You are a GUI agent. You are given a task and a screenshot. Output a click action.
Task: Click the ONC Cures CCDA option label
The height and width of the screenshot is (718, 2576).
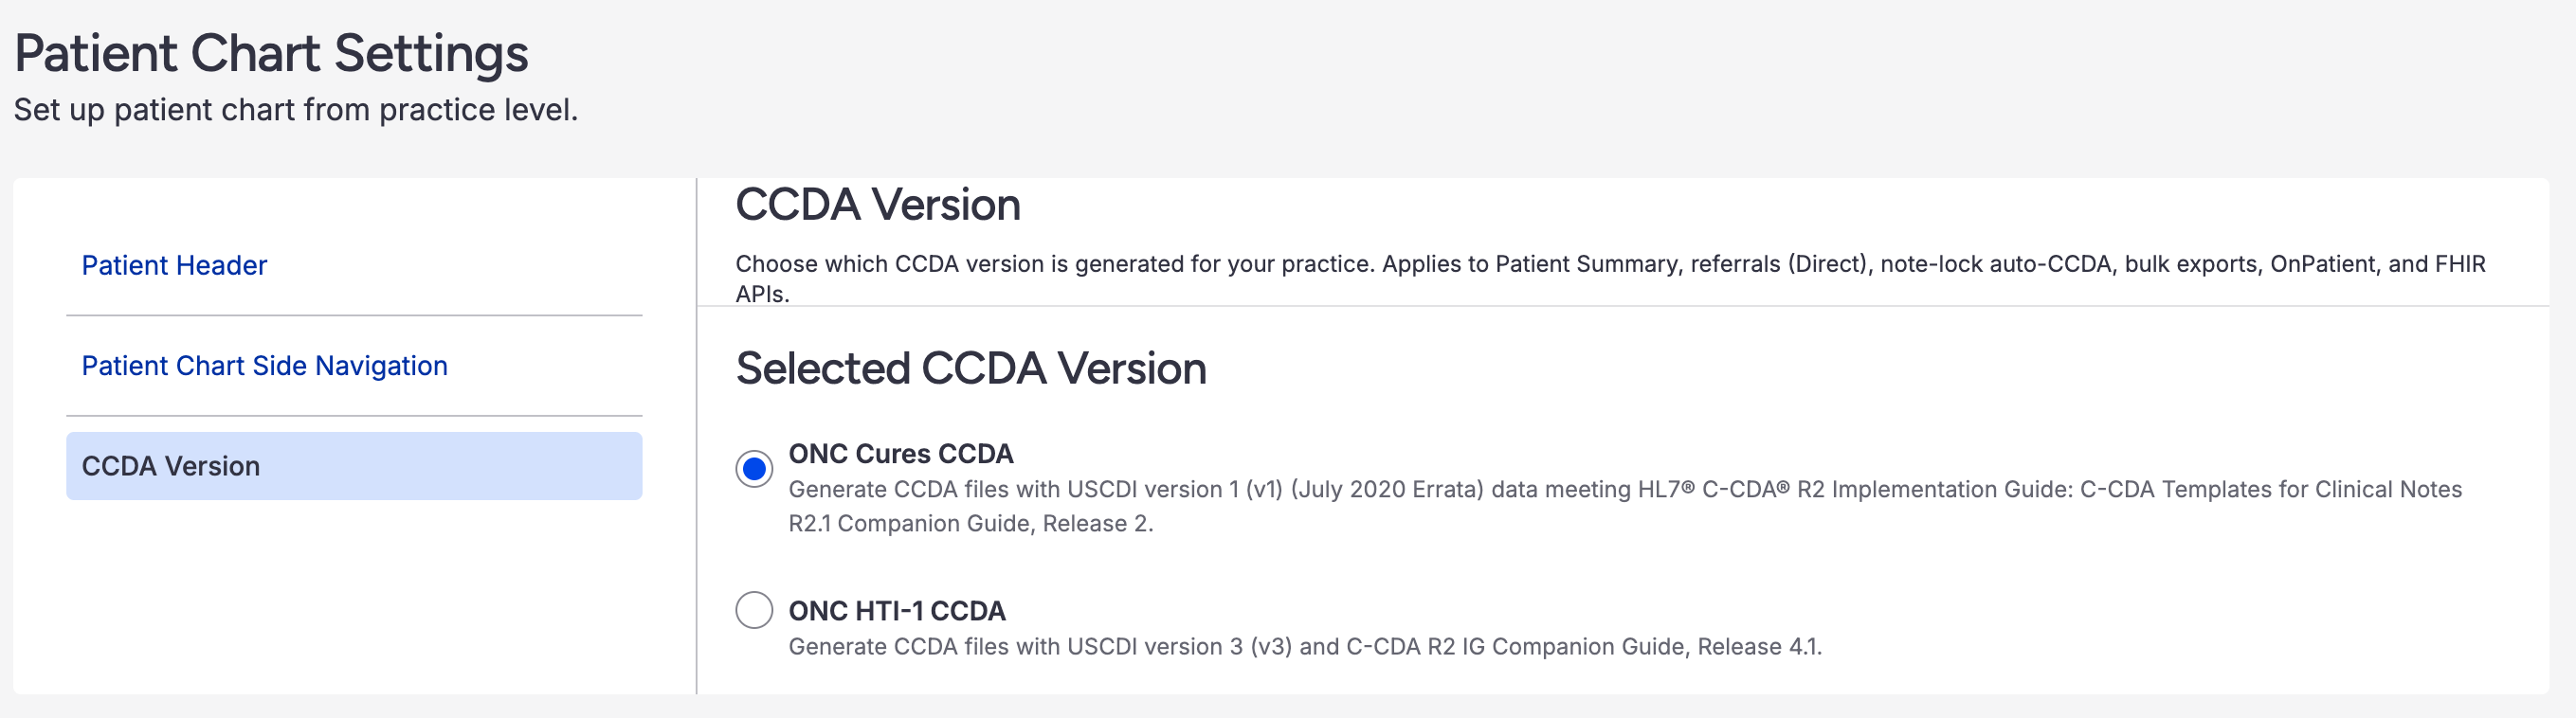pos(900,454)
